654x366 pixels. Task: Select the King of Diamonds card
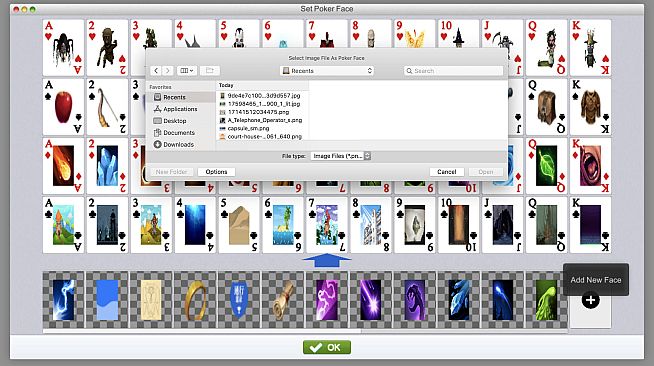(x=590, y=166)
